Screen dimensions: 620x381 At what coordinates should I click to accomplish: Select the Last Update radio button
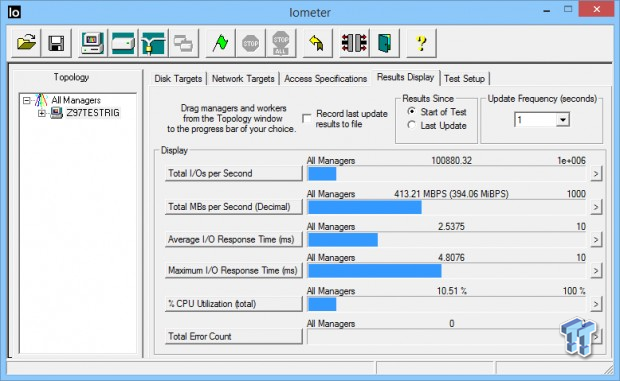412,125
